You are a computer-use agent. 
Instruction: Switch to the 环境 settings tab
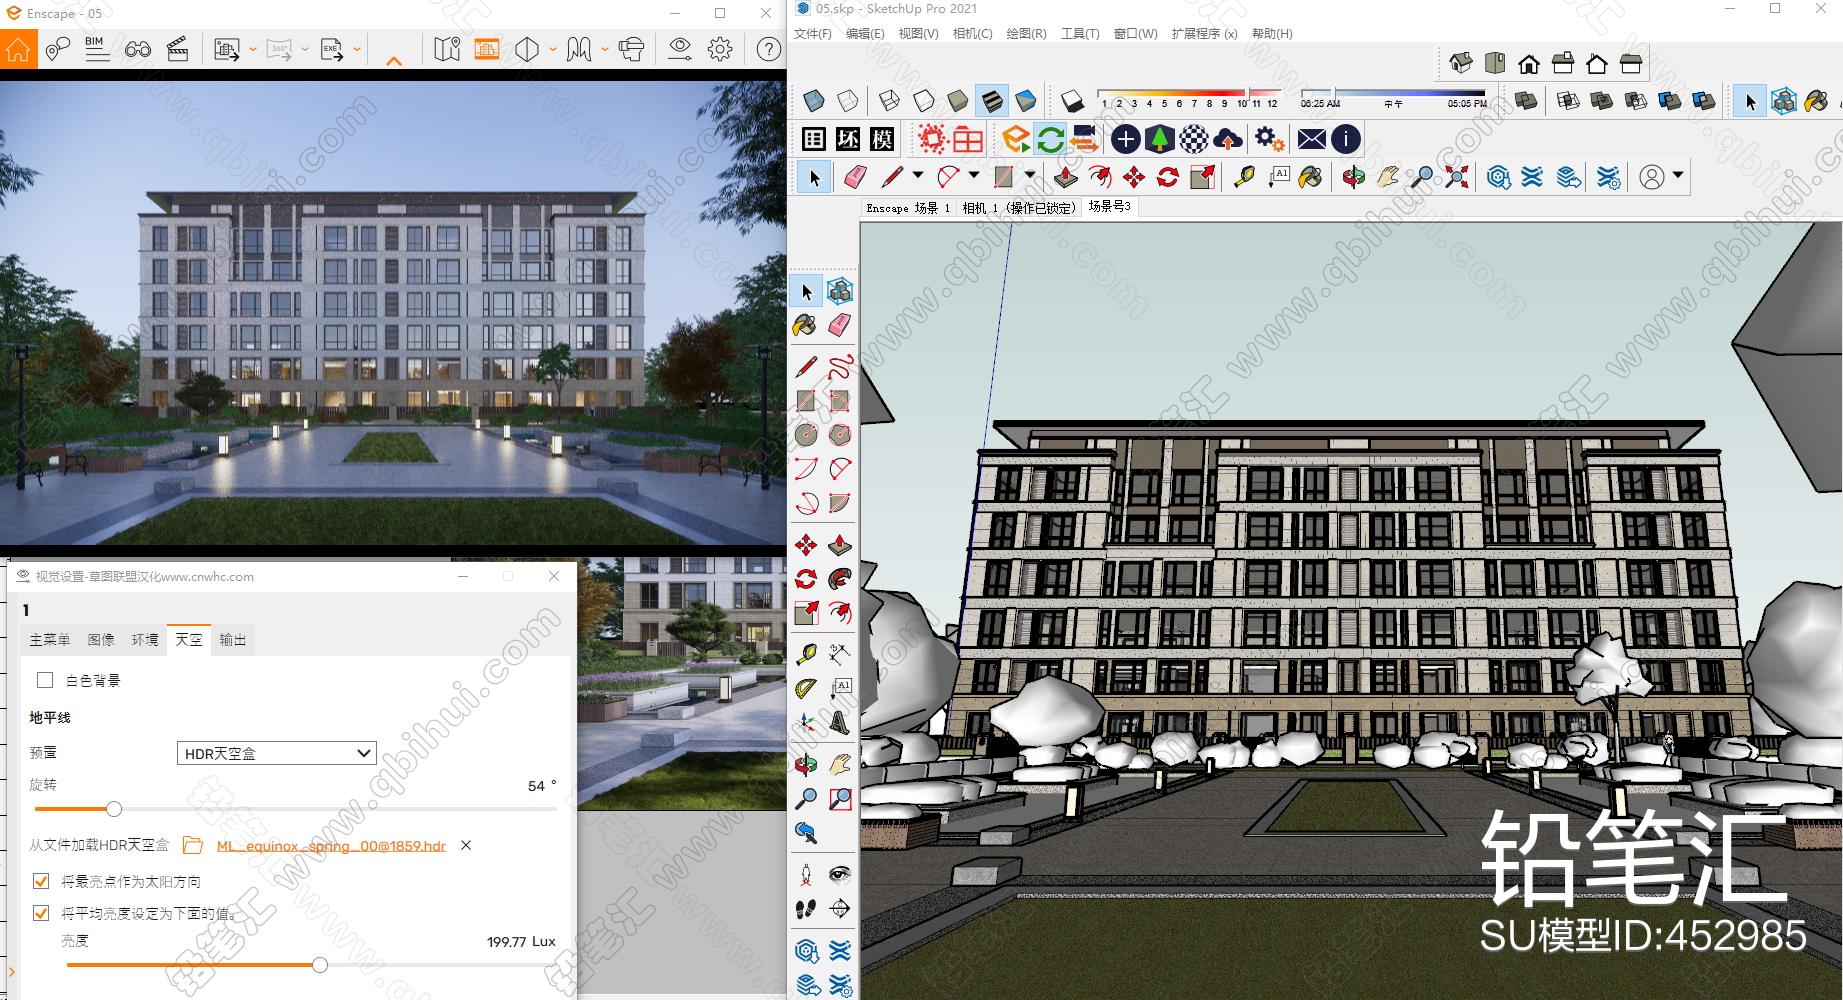click(145, 639)
